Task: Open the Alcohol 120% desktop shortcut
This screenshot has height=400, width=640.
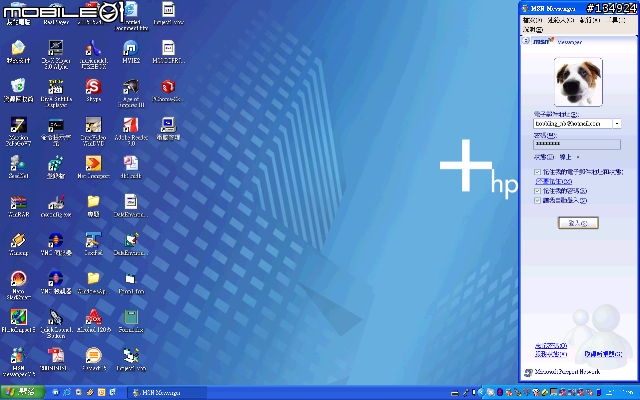Action: (93, 321)
